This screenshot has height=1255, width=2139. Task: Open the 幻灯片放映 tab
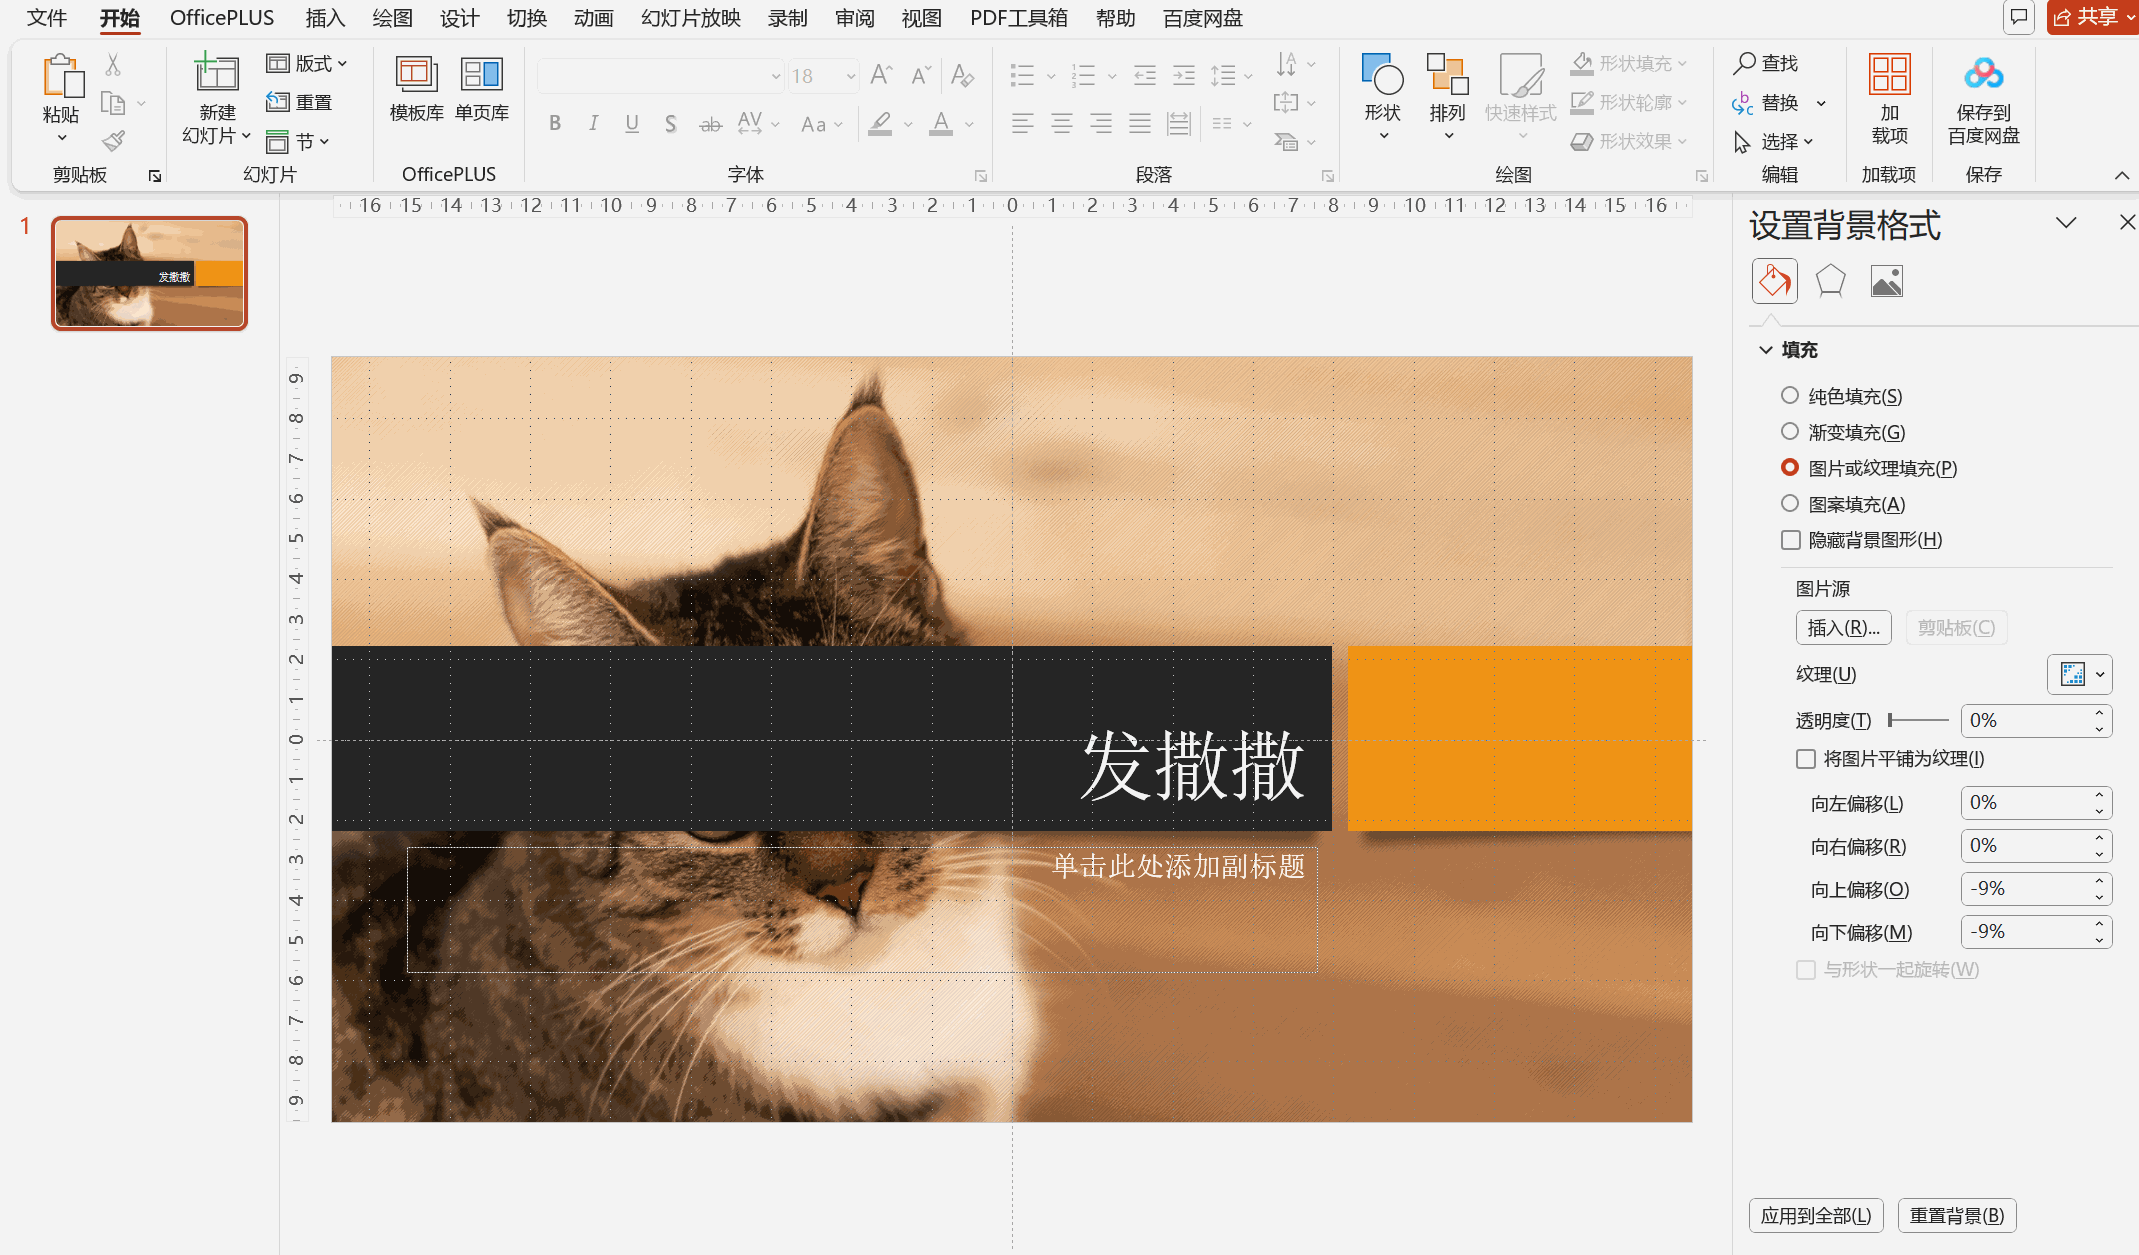tap(690, 18)
